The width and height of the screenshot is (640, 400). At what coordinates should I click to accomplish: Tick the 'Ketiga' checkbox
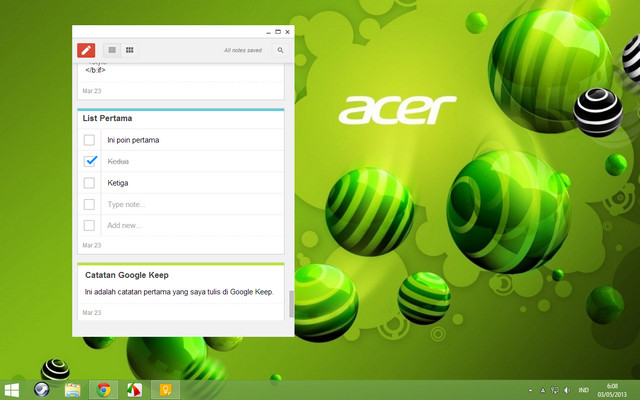click(89, 183)
